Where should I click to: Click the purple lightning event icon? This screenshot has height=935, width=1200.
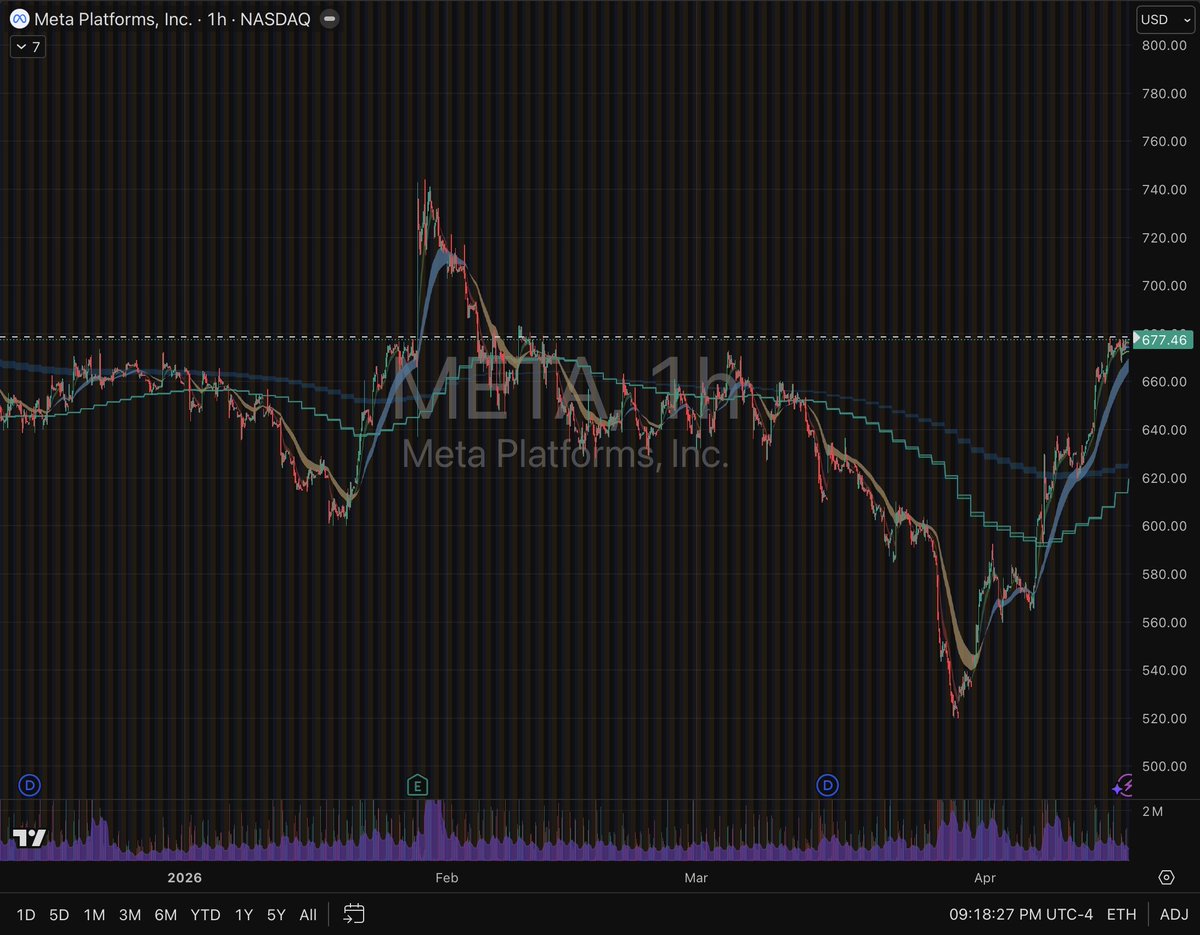1123,786
